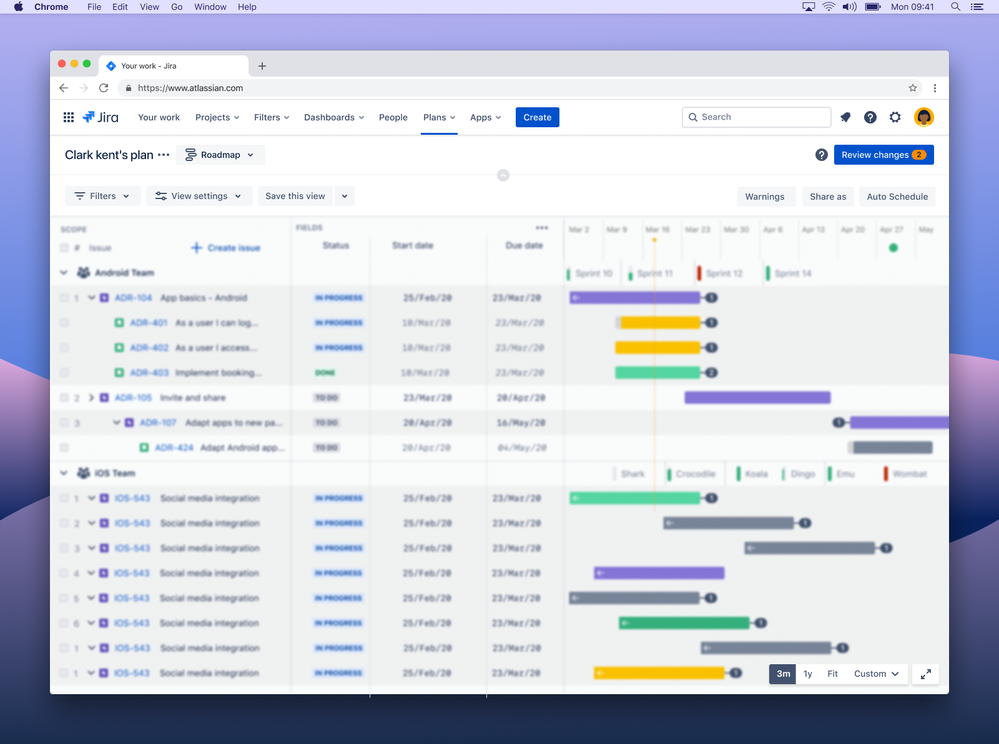The width and height of the screenshot is (999, 744).
Task: Check the box for ADR-401
Action: coord(64,323)
